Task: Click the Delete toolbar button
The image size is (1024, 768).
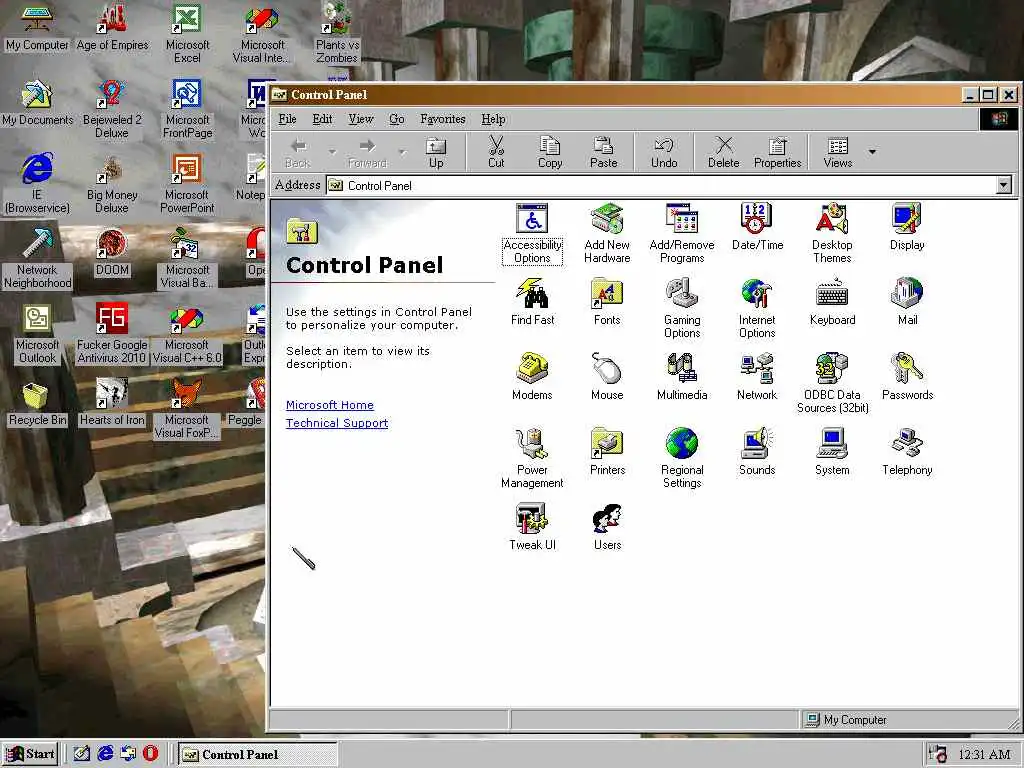Action: pos(724,152)
